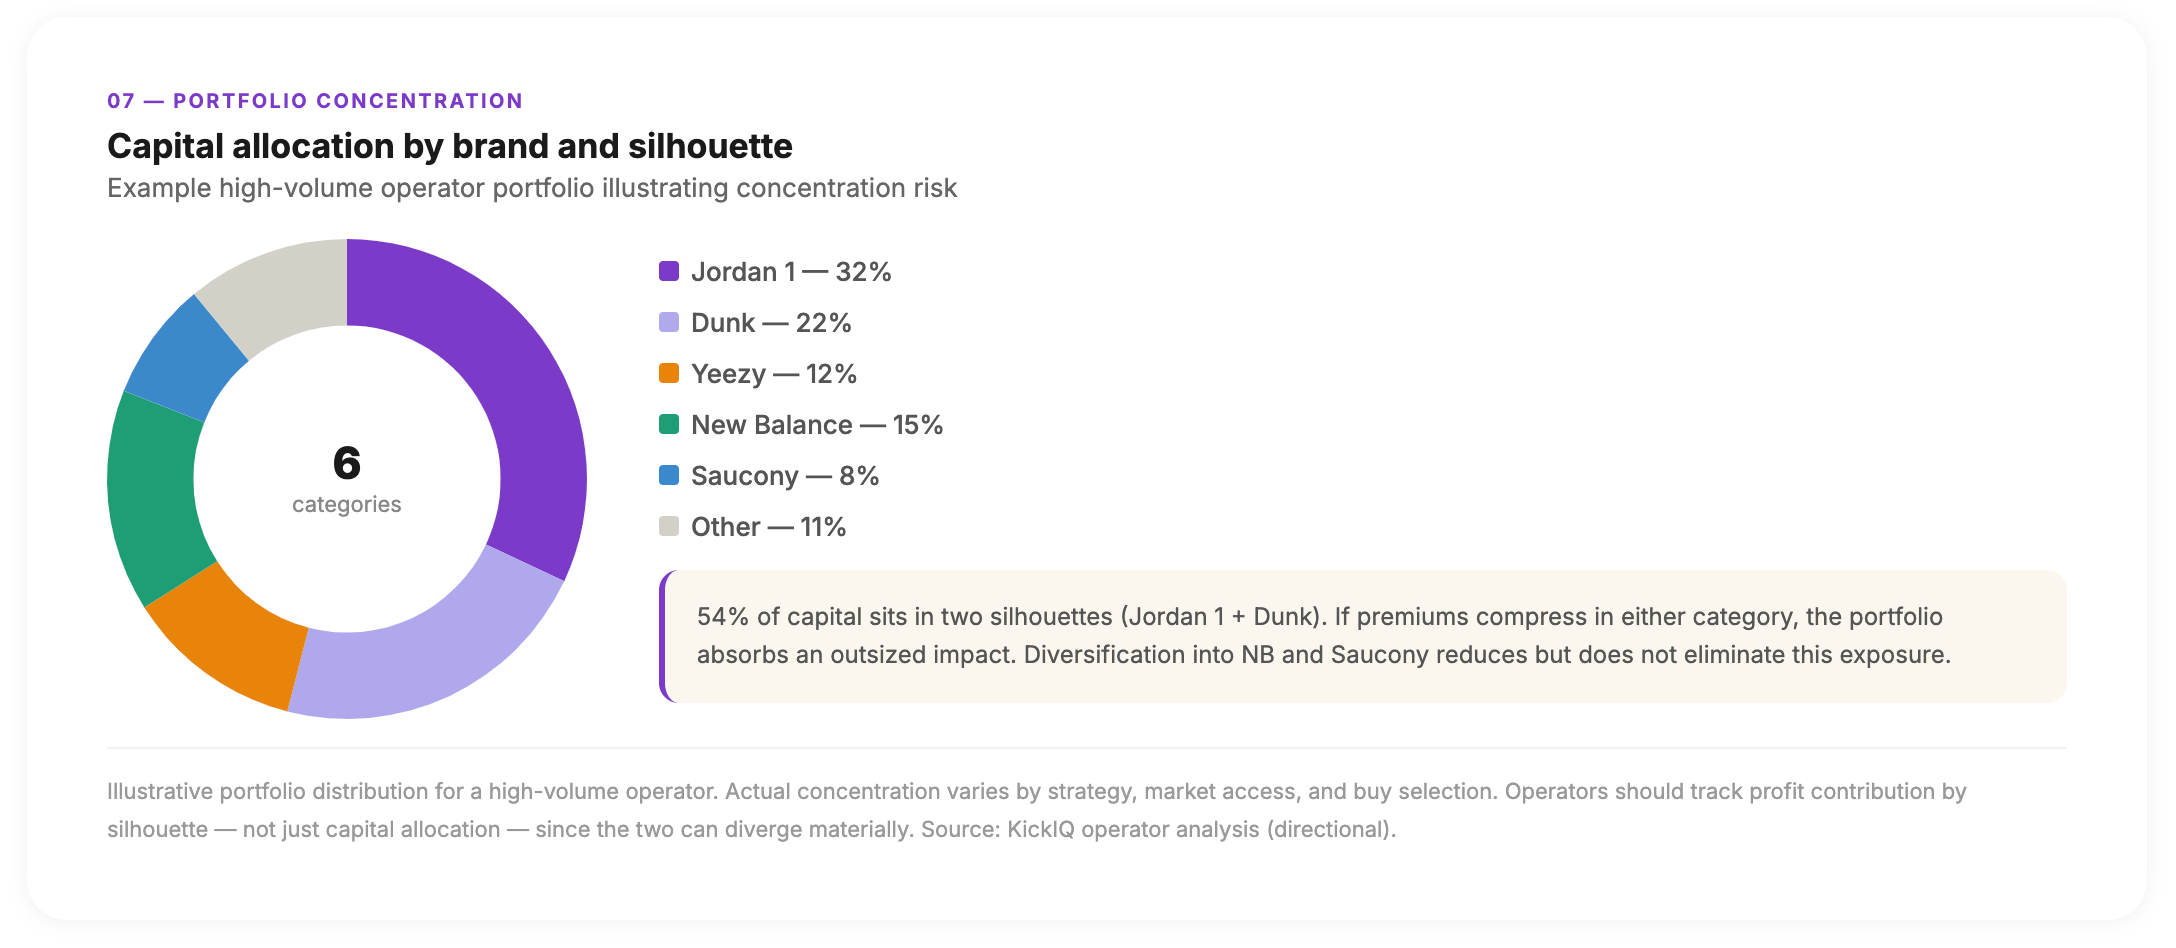Click the "Dunk — 22%" legend label
2176x948 pixels.
770,323
